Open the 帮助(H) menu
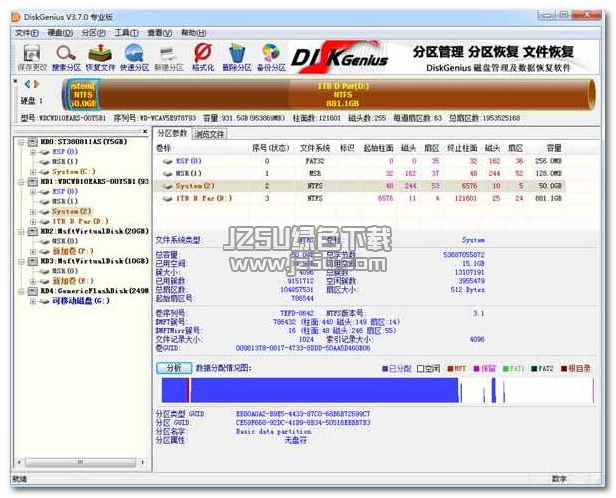The height and width of the screenshot is (498, 616). [x=193, y=33]
